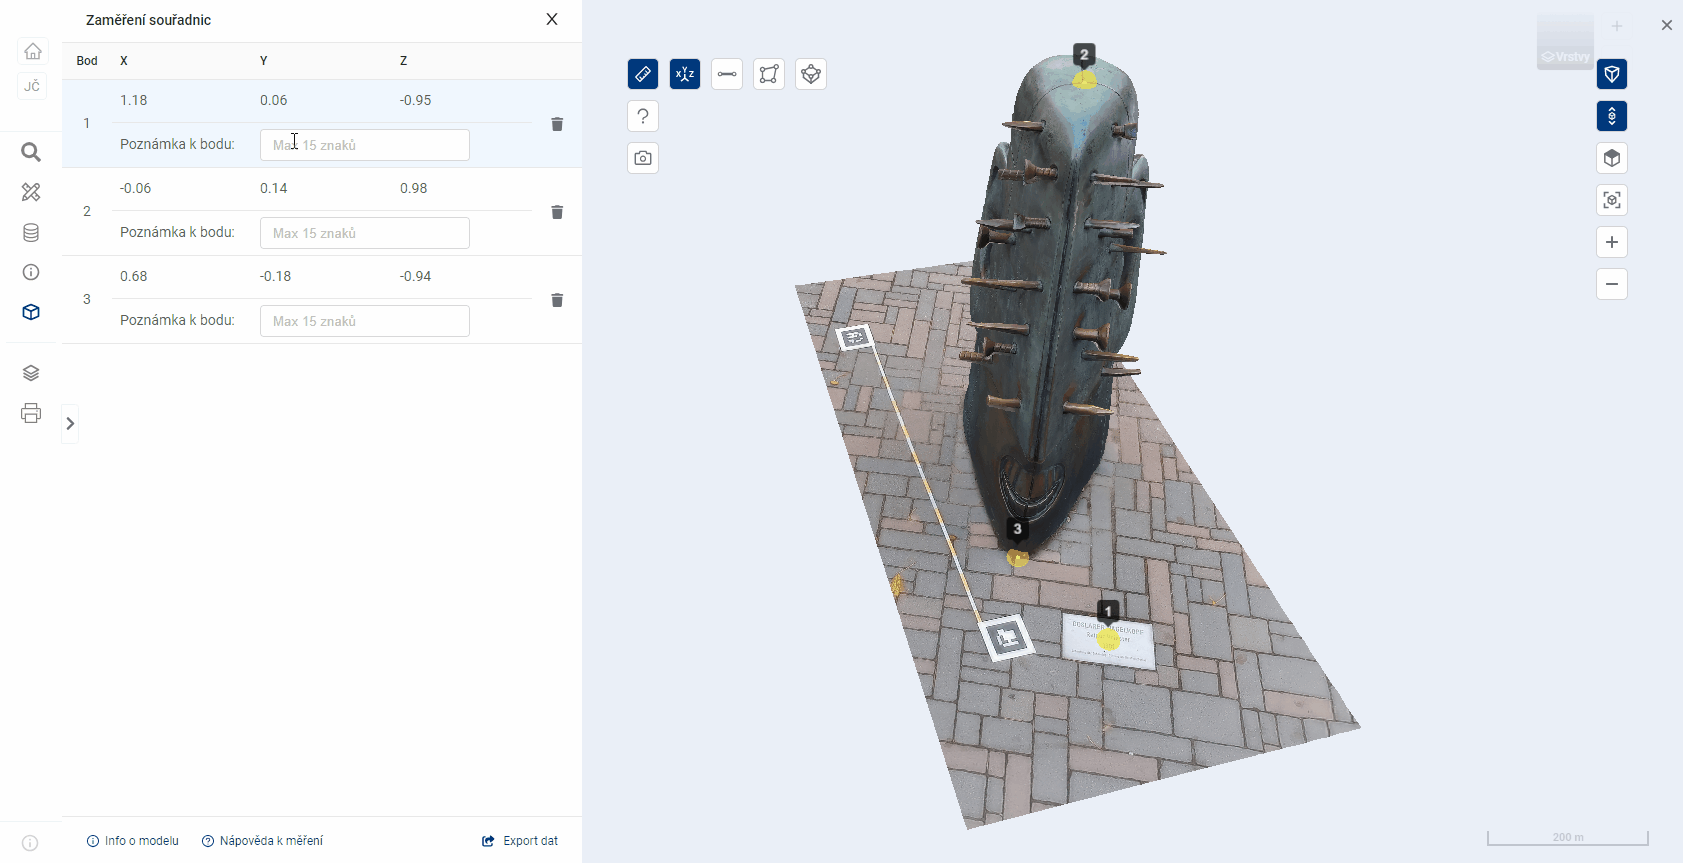Open the Vrstvy layers switcher

[x=1565, y=43]
